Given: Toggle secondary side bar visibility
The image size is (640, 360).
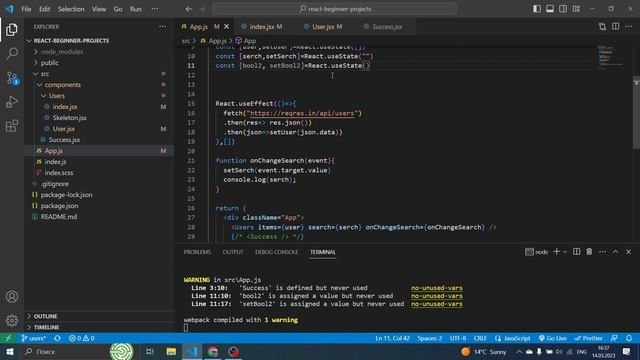Looking at the screenshot, I should tap(563, 9).
